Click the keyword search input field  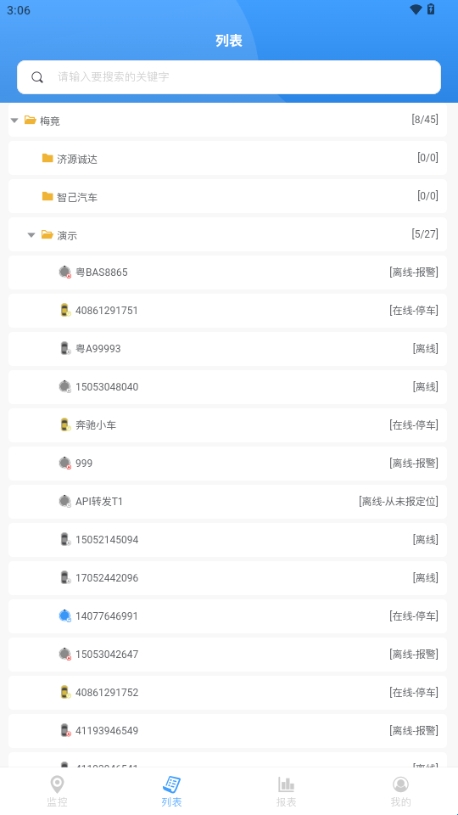(x=229, y=77)
